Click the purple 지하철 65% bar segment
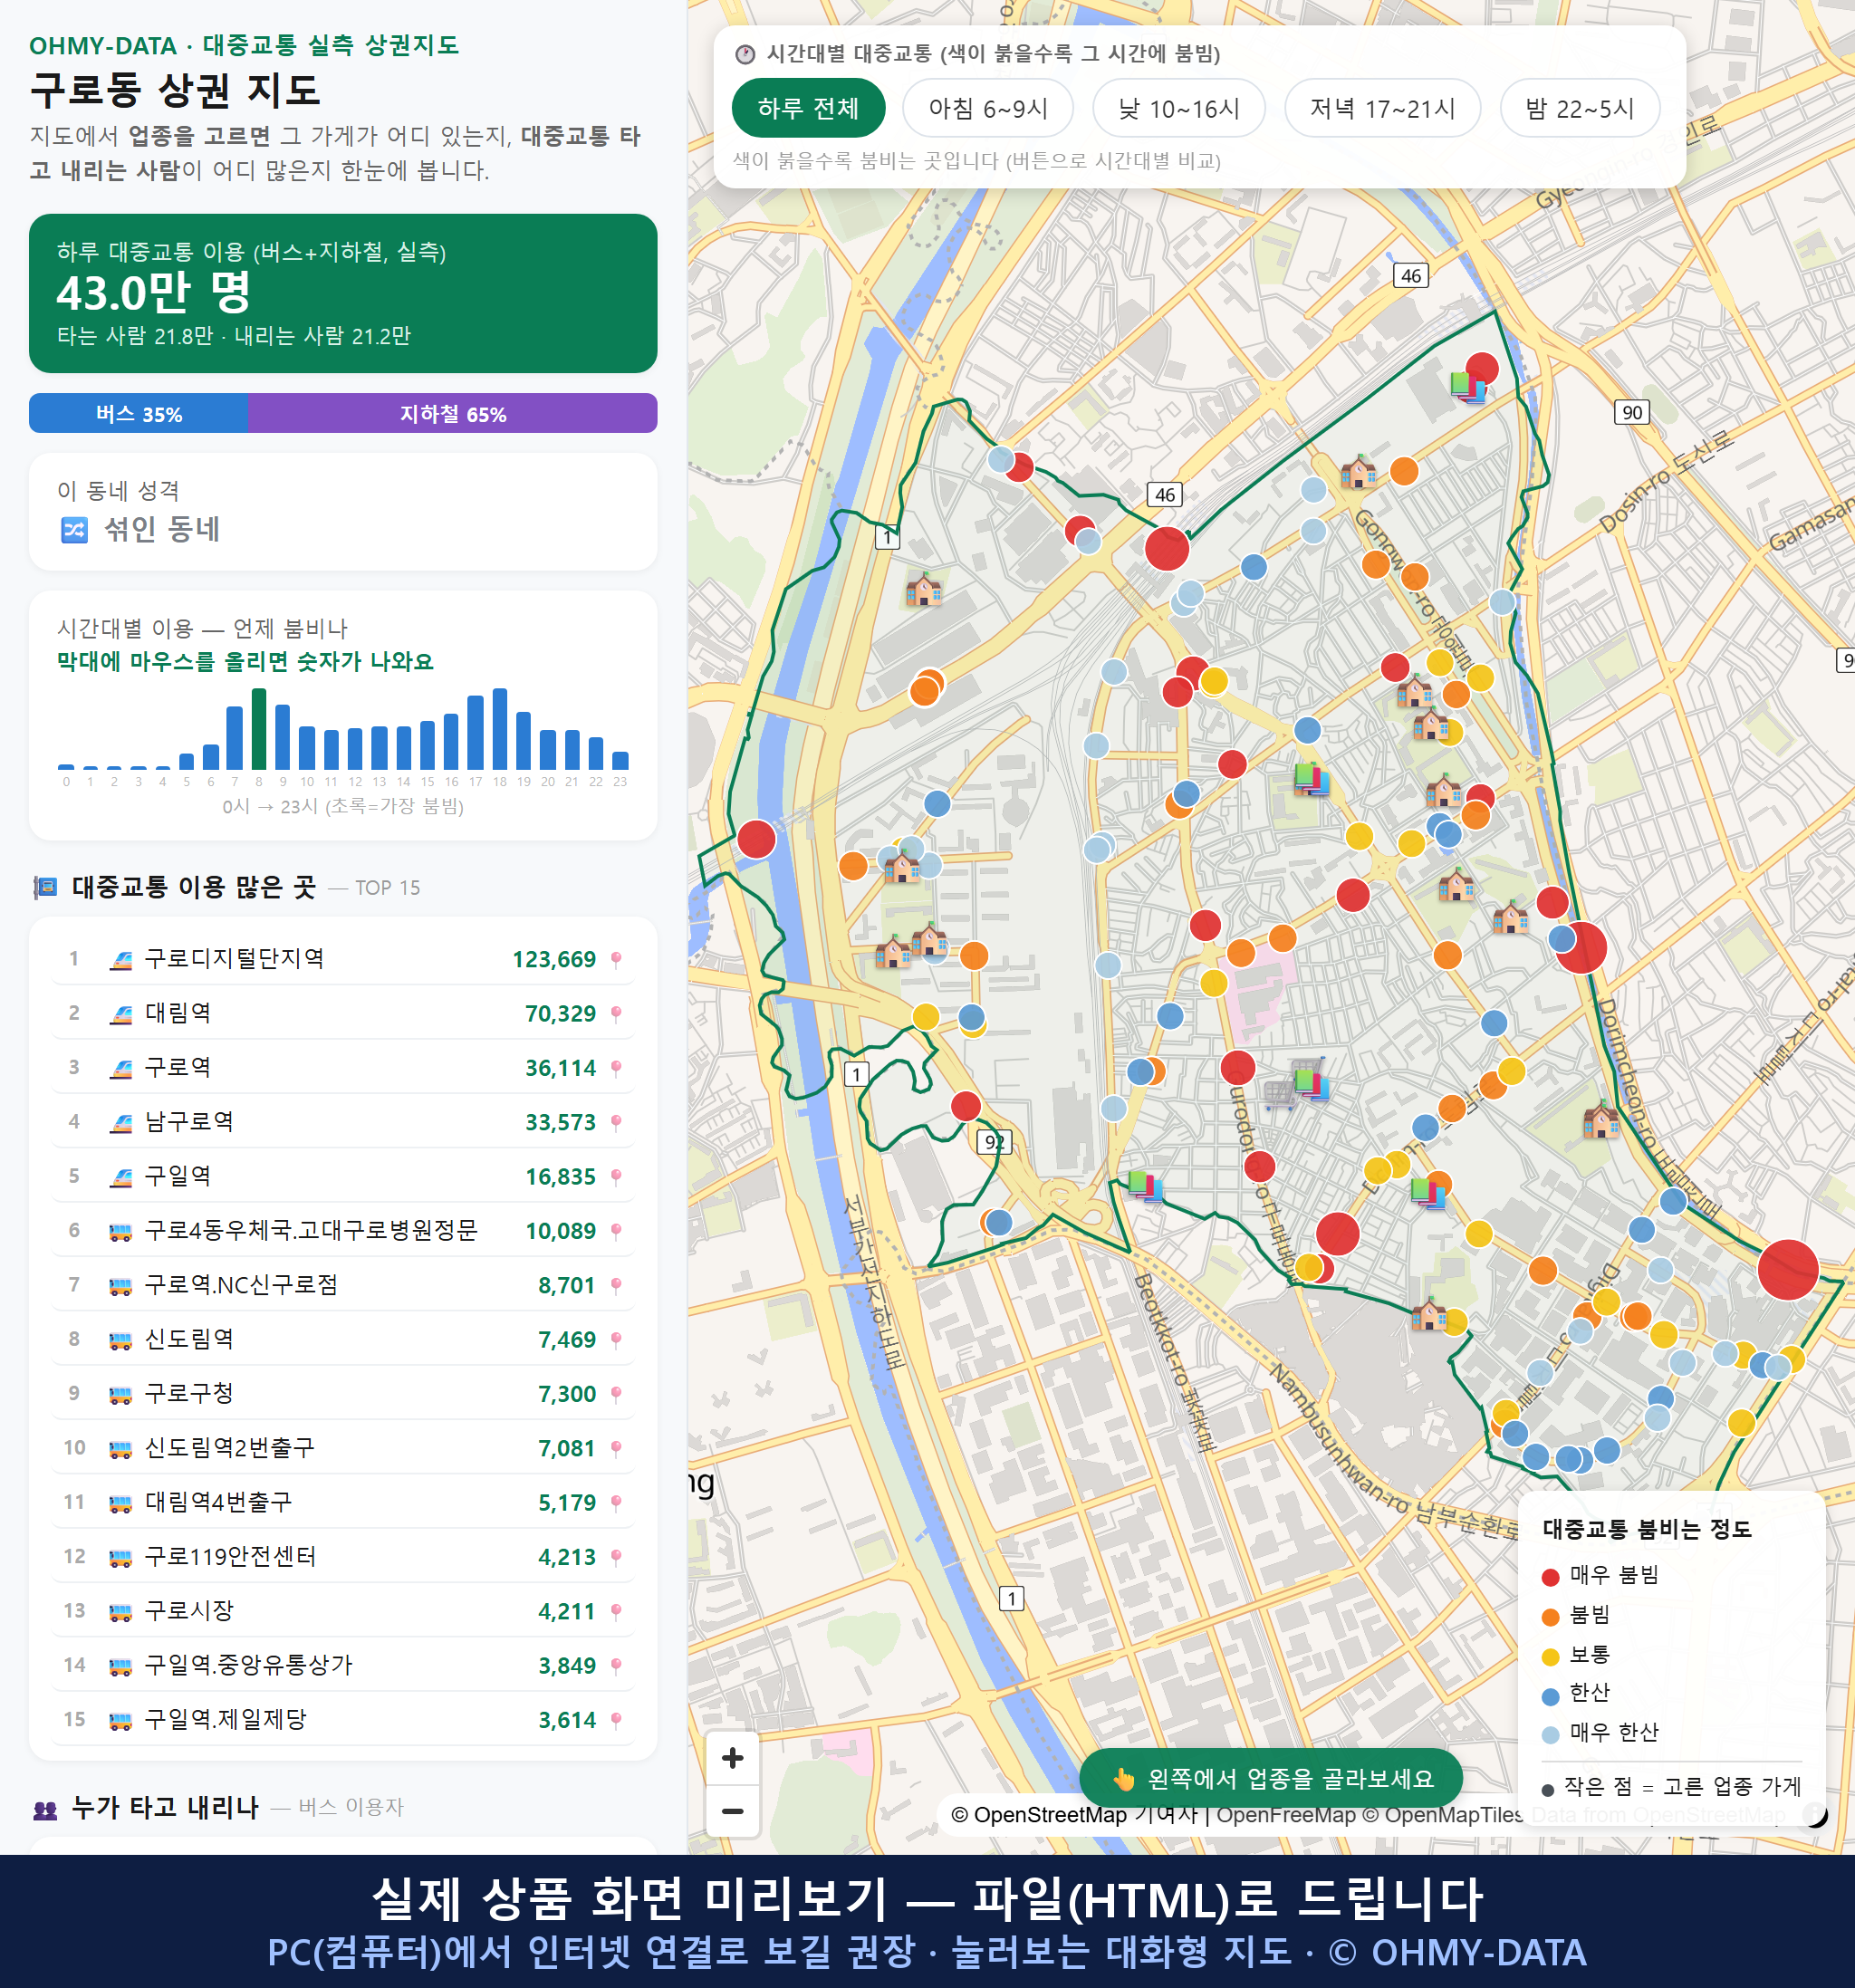This screenshot has width=1855, height=1988. click(453, 413)
